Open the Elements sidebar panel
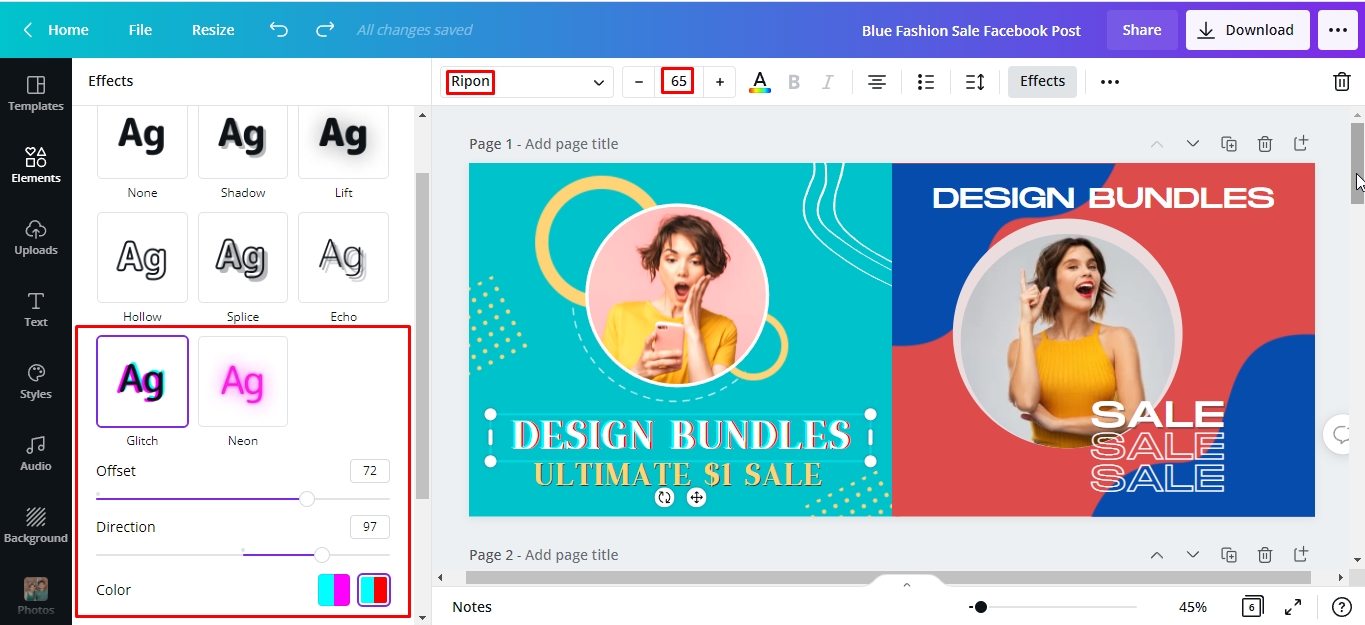 (36, 165)
